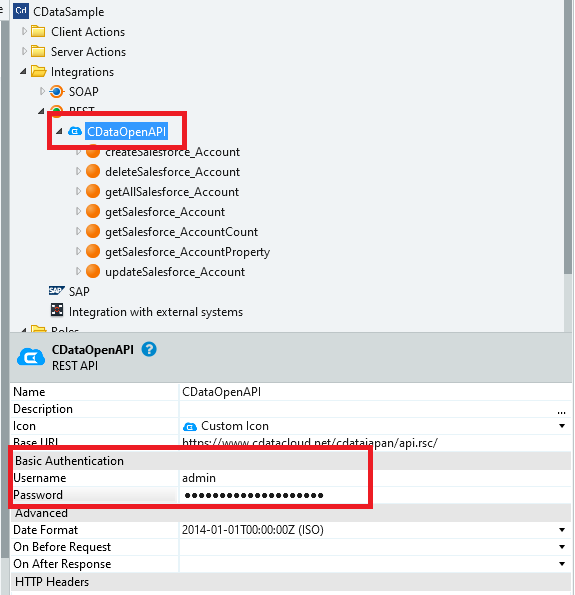Collapse the REST node
Viewport: 575px width, 595px height.
coord(41,111)
